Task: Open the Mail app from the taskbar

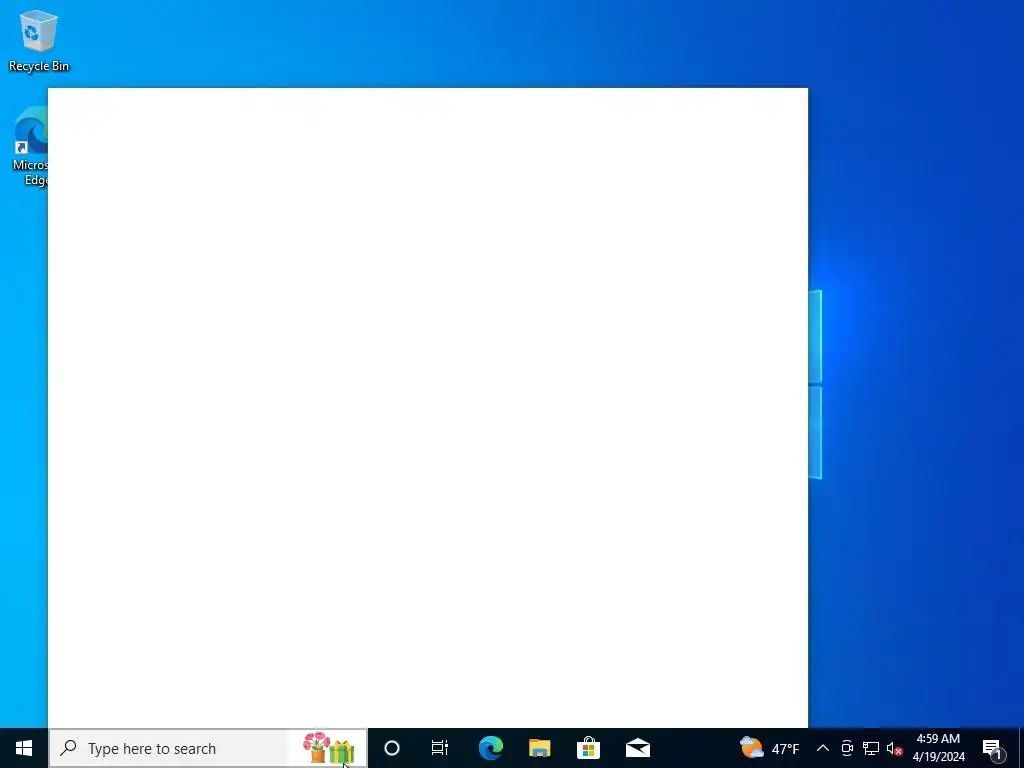Action: [x=637, y=748]
